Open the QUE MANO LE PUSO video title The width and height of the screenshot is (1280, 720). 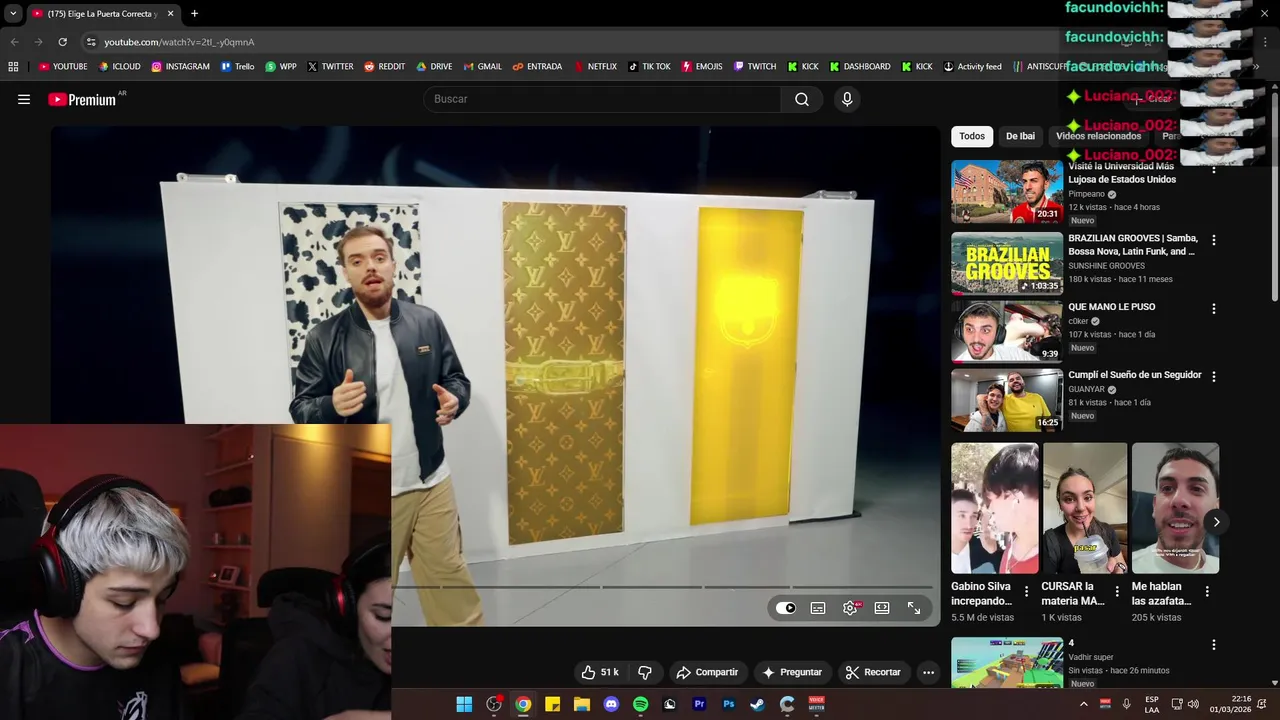coord(1111,307)
